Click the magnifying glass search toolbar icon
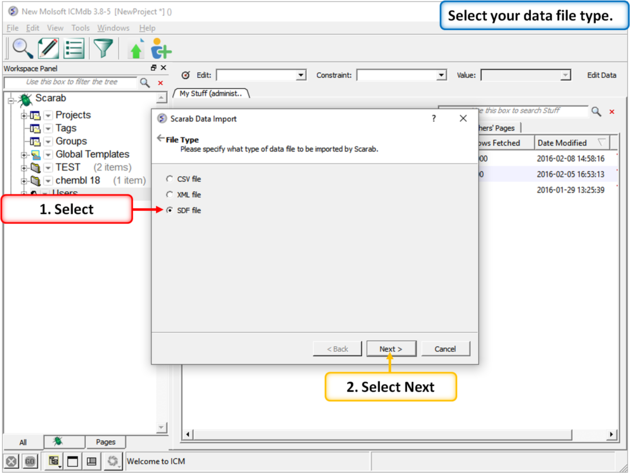630x473 pixels. tap(21, 48)
